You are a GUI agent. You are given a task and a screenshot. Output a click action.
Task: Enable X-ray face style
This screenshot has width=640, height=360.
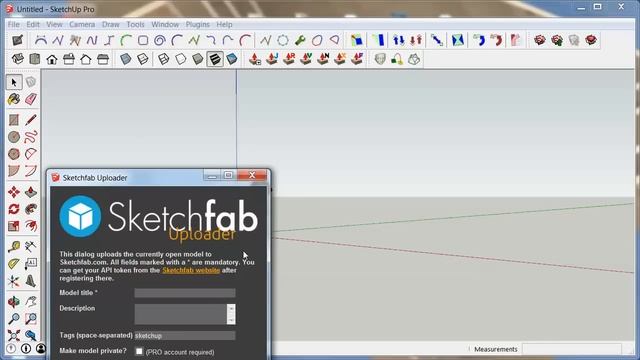click(126, 59)
